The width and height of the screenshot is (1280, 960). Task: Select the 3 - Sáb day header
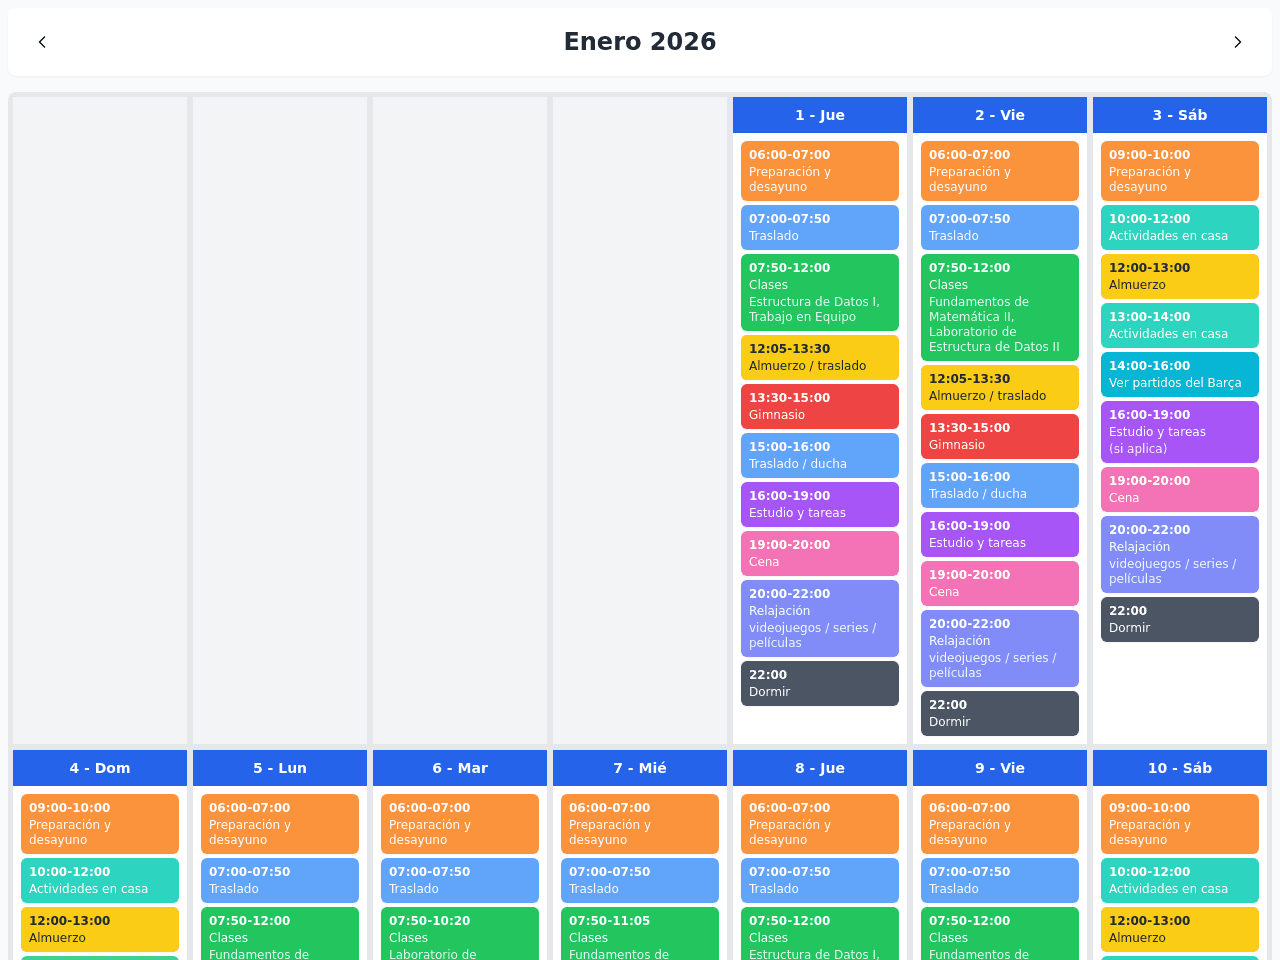1180,115
